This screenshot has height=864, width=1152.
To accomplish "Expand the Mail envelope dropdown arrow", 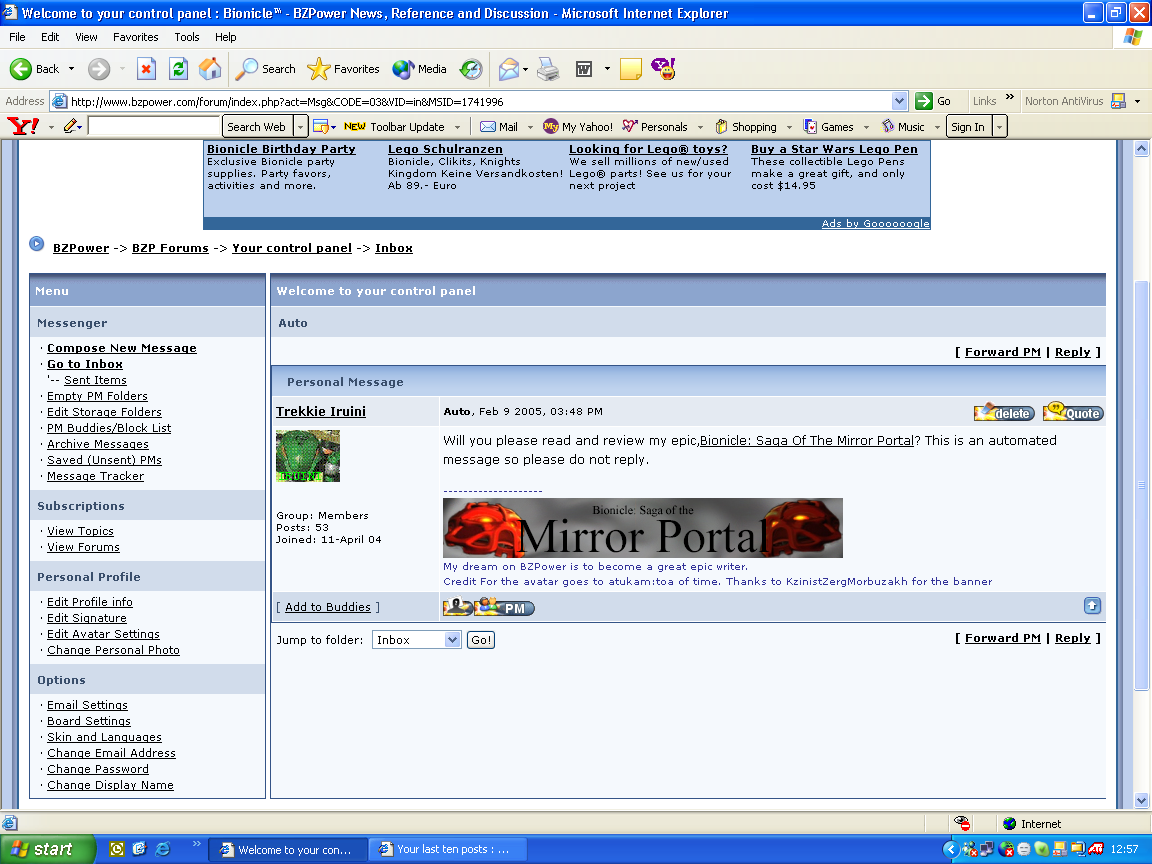I will tap(525, 69).
